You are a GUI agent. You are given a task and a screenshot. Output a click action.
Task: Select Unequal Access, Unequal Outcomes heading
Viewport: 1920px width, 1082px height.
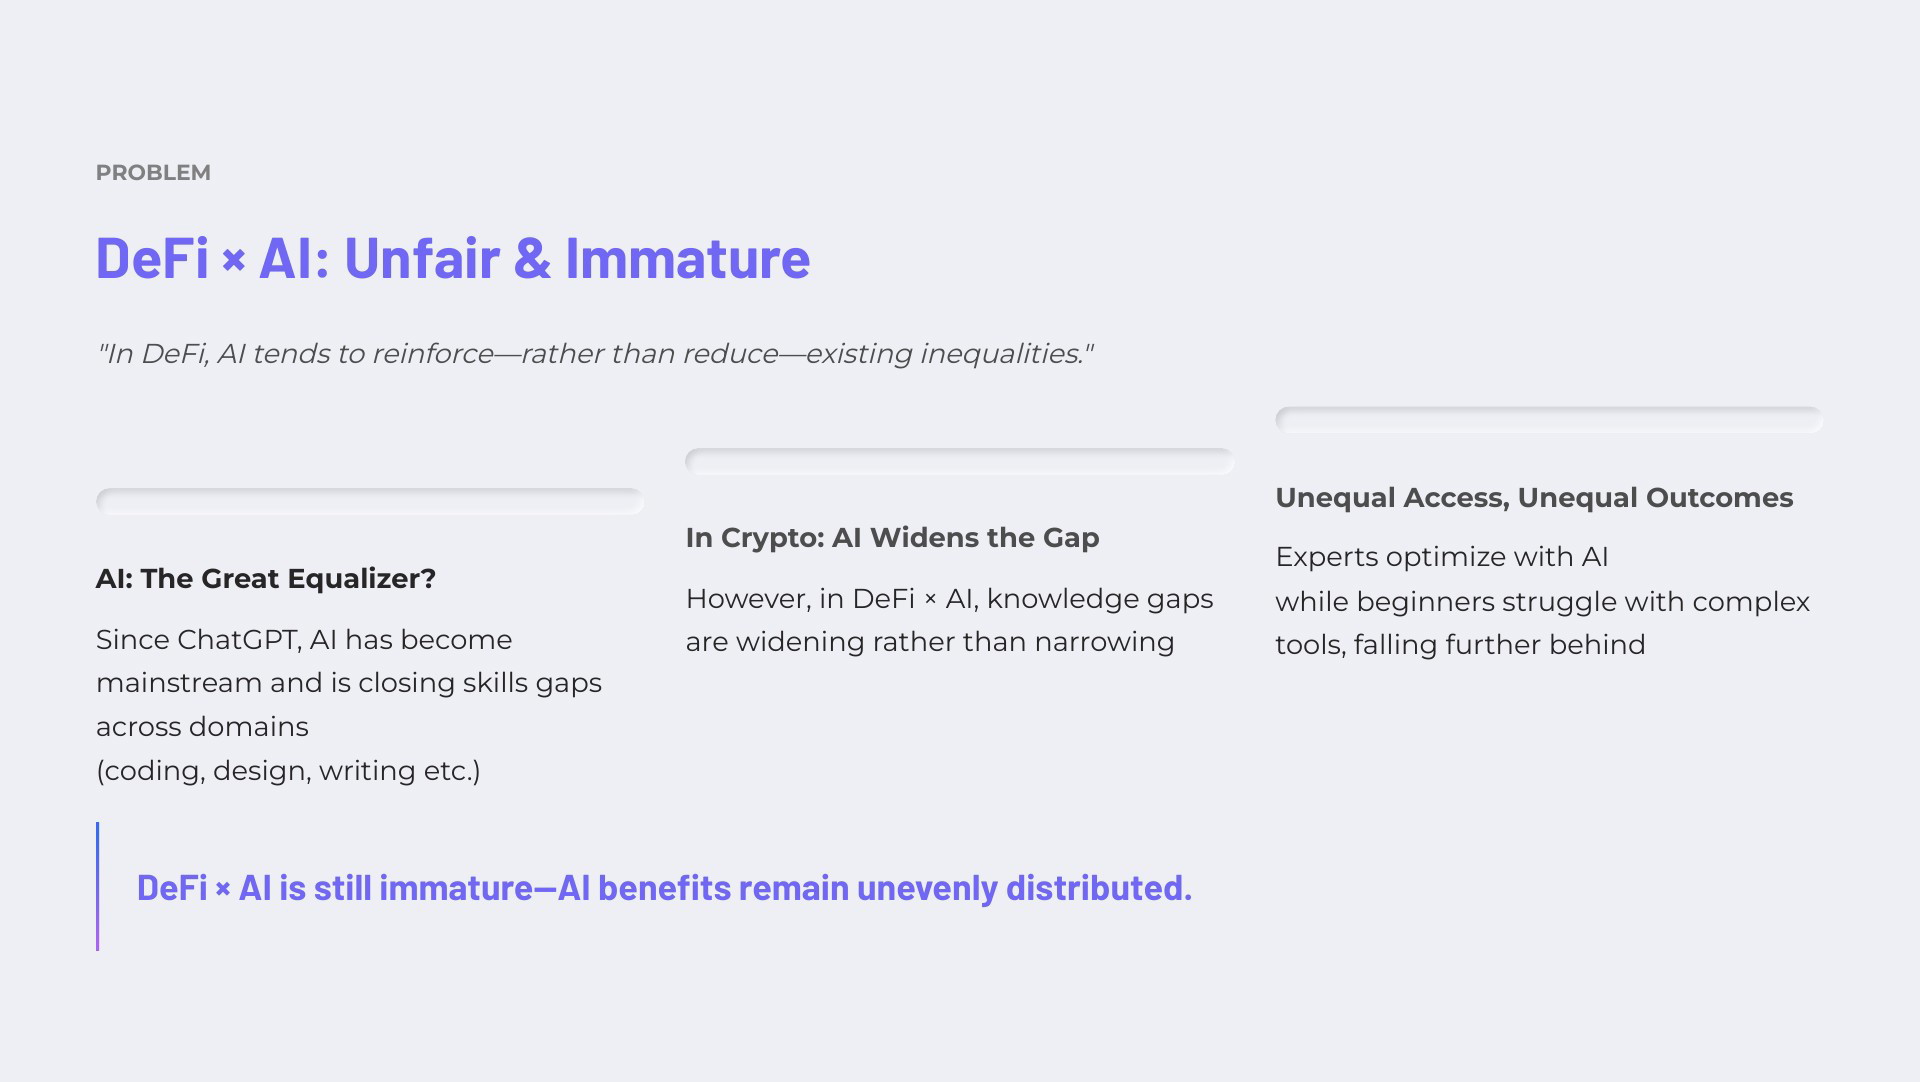tap(1534, 498)
